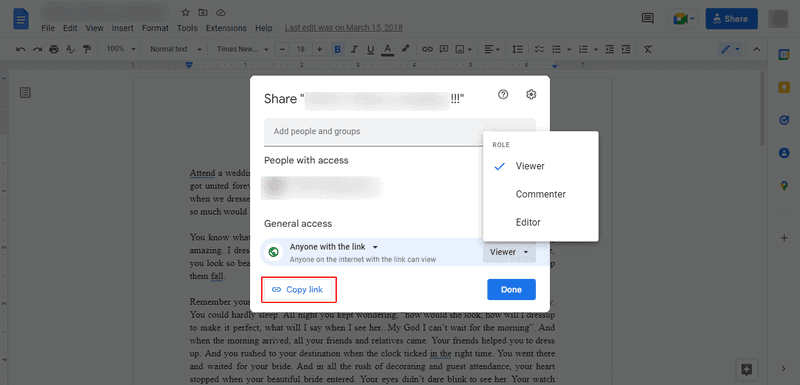Click the Google Docs home icon
Image resolution: width=800 pixels, height=385 pixels.
coord(21,19)
